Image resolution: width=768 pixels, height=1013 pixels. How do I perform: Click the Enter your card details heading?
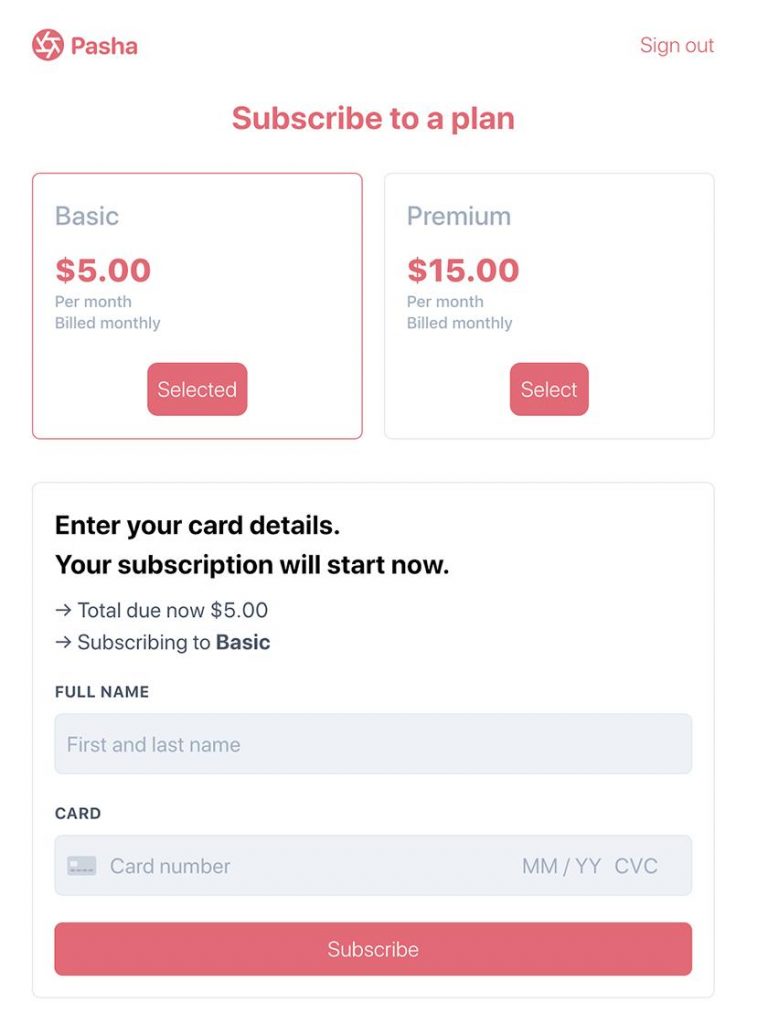(x=198, y=525)
